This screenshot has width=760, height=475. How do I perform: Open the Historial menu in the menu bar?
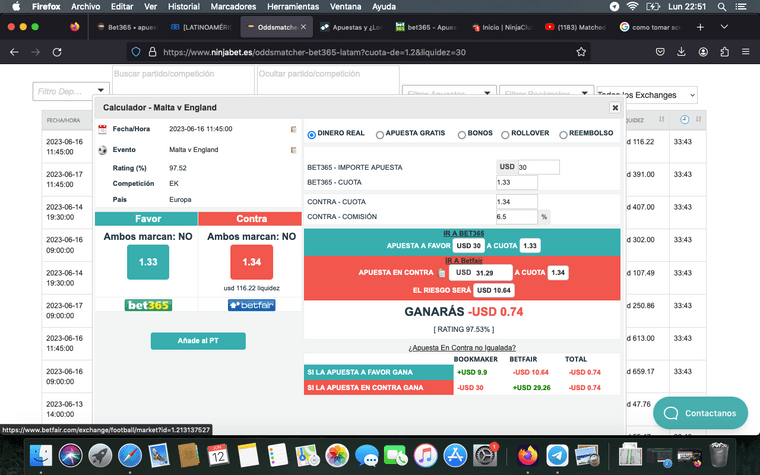[184, 7]
